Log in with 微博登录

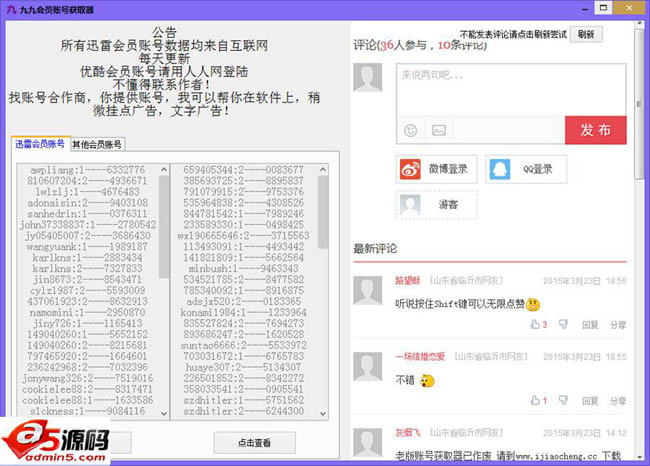click(437, 169)
